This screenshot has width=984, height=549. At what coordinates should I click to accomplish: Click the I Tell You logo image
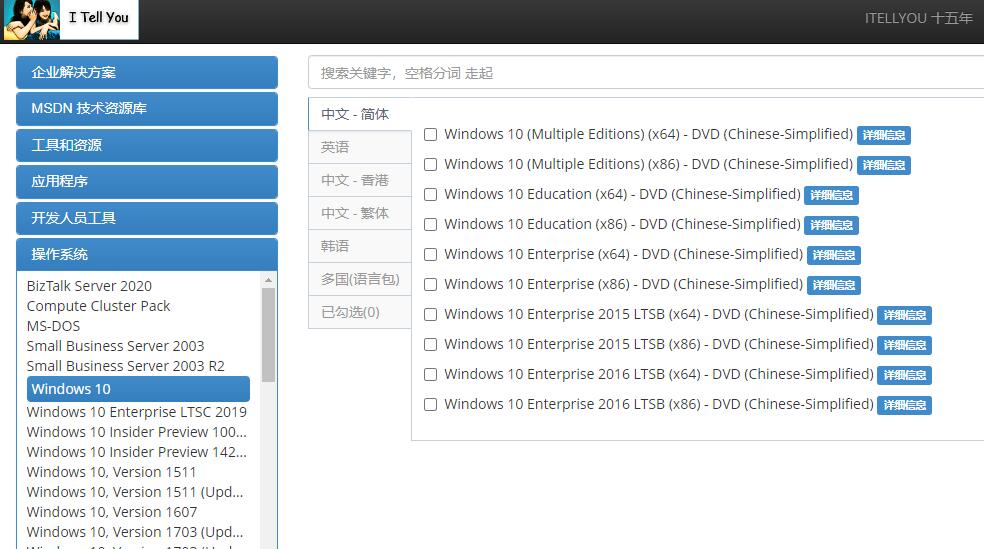click(x=70, y=20)
